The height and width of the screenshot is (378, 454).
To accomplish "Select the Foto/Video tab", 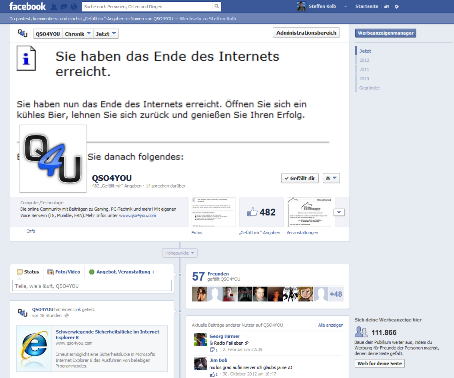I will (x=64, y=272).
